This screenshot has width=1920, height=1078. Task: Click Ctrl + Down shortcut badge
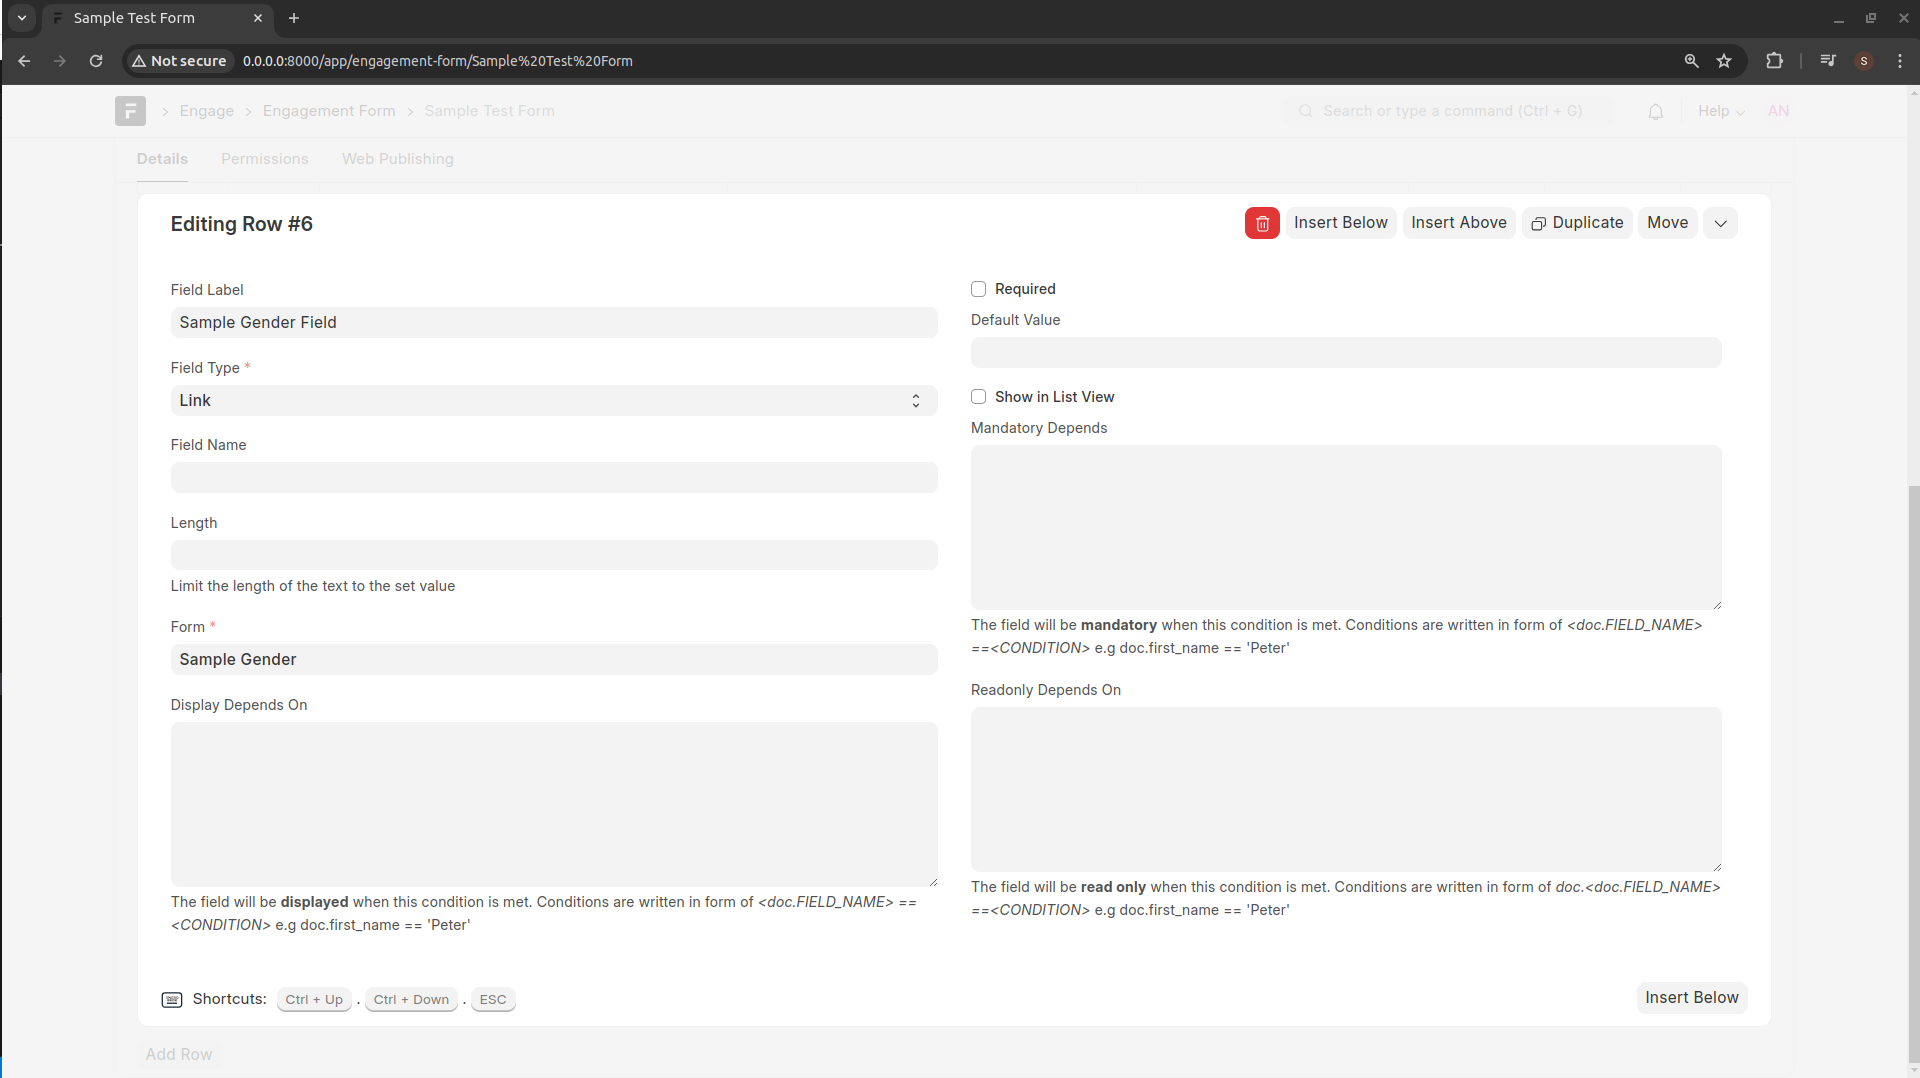(411, 1000)
